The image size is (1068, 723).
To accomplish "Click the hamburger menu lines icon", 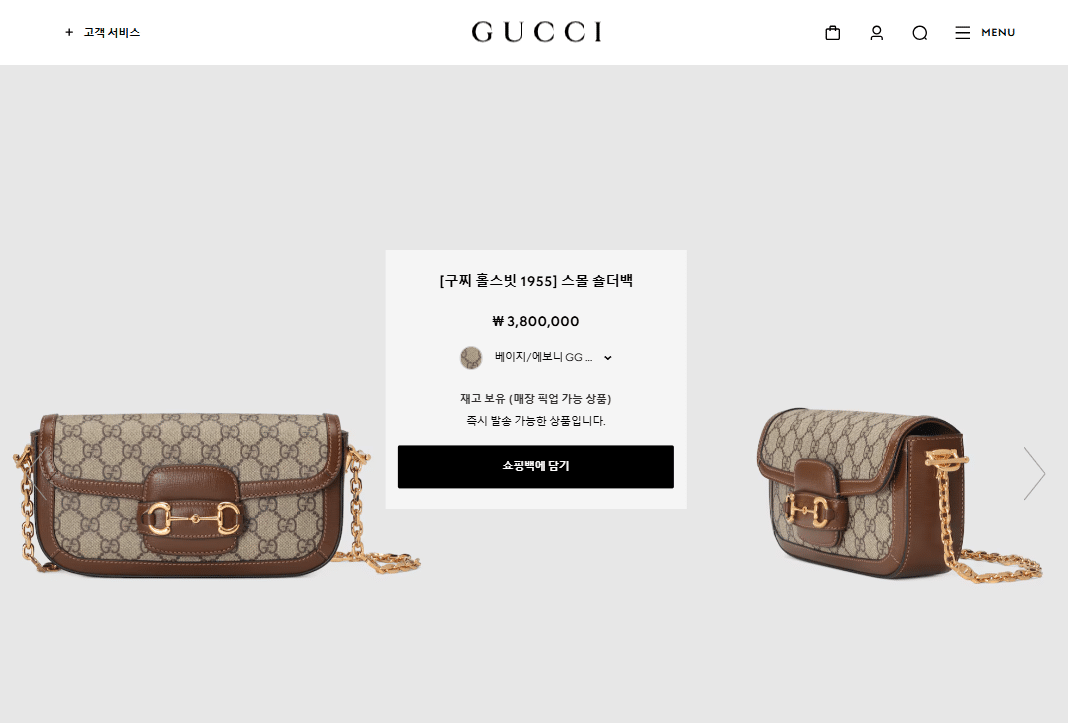I will point(962,33).
